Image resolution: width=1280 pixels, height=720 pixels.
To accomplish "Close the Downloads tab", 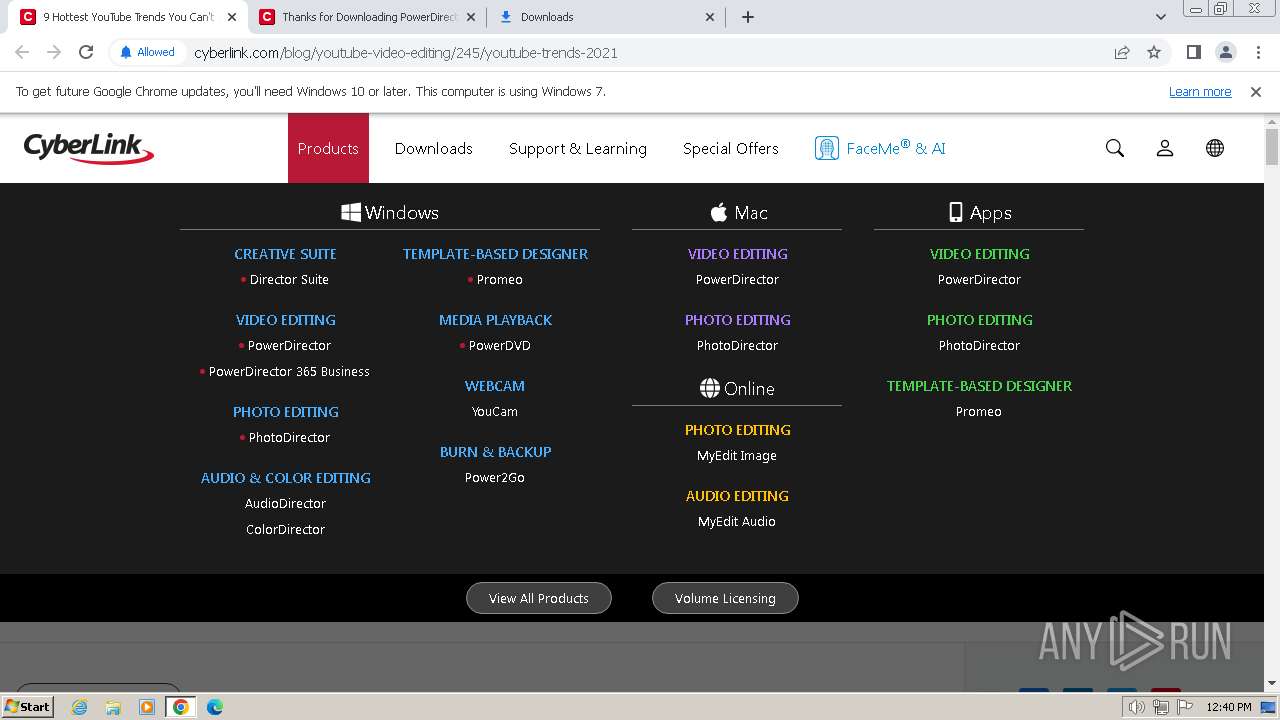I will (x=710, y=17).
